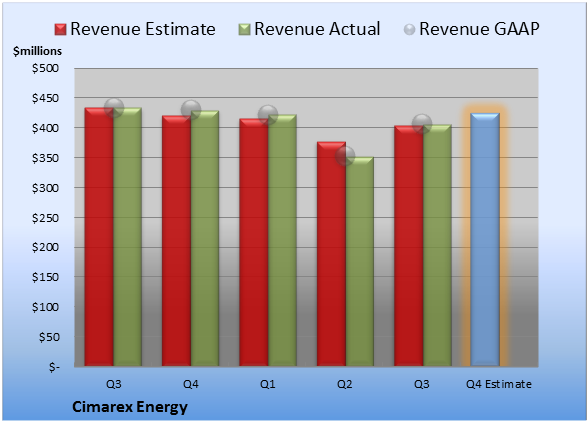Click the '$400' axis value

click(45, 128)
